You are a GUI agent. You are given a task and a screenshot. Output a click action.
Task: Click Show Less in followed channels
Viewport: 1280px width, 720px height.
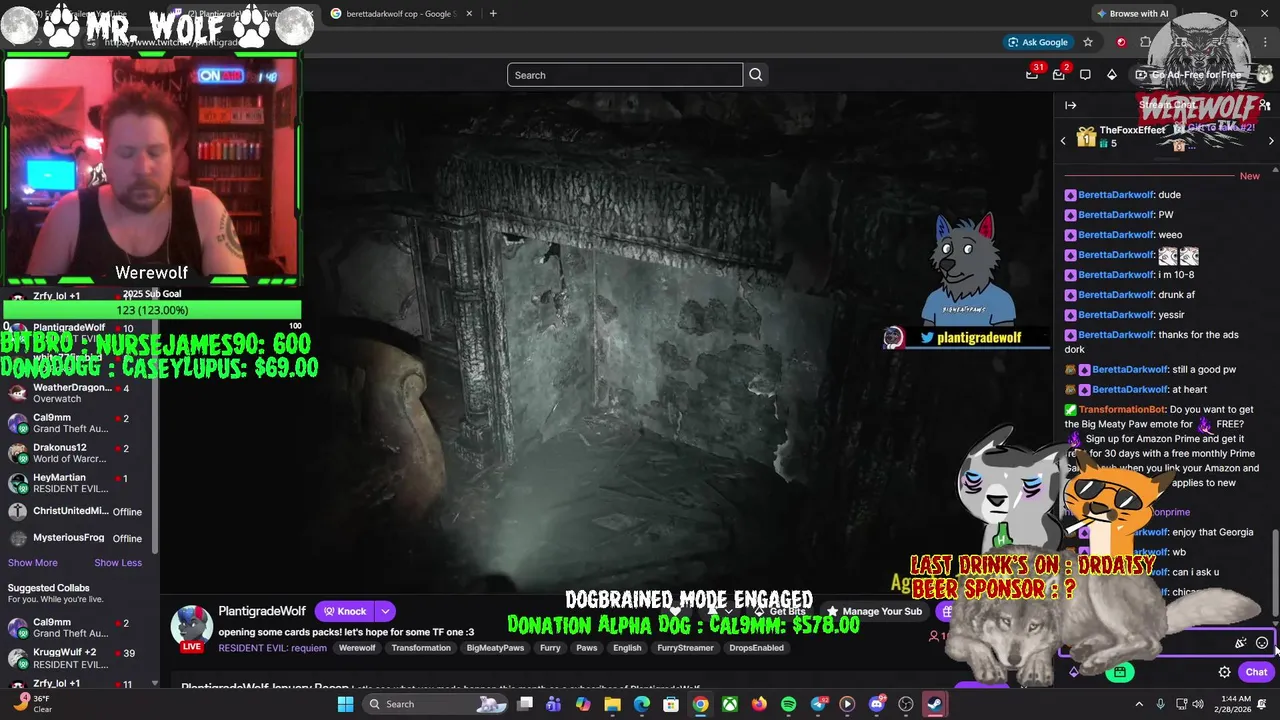pos(118,563)
